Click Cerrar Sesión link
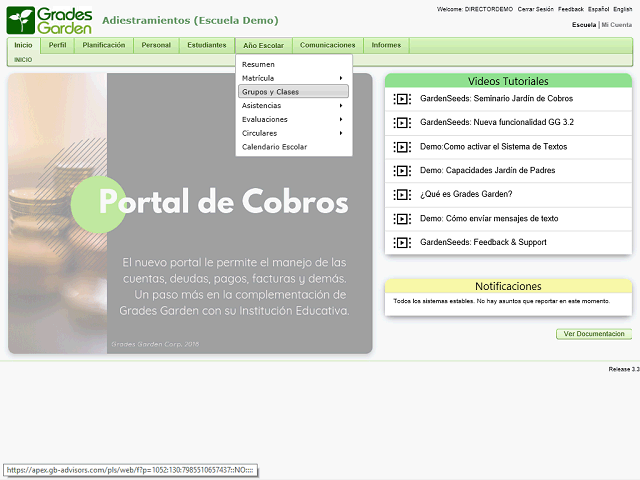640x480 pixels. pyautogui.click(x=536, y=9)
